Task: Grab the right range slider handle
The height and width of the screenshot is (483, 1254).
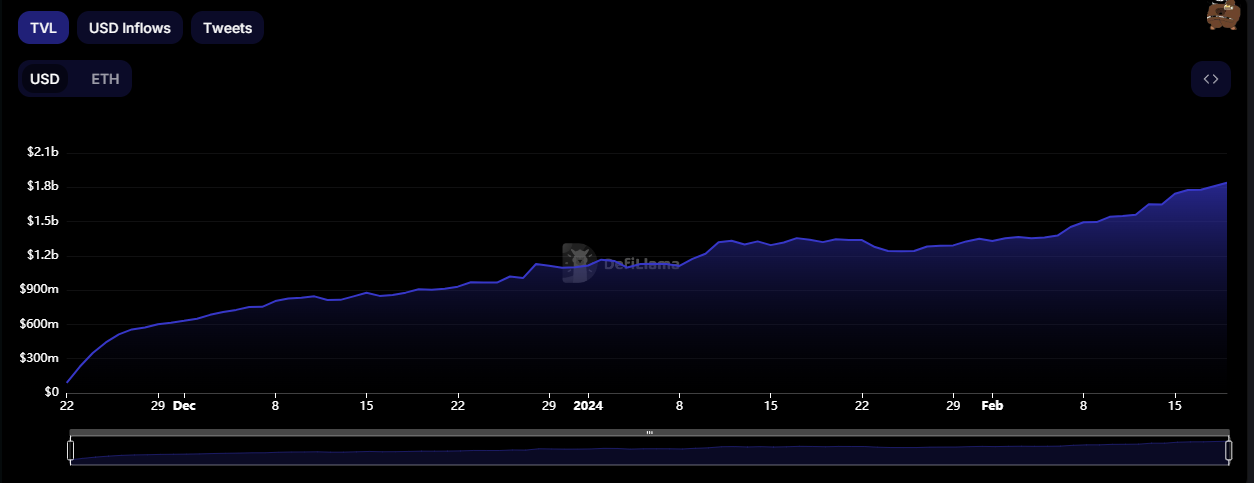Action: click(x=1228, y=451)
